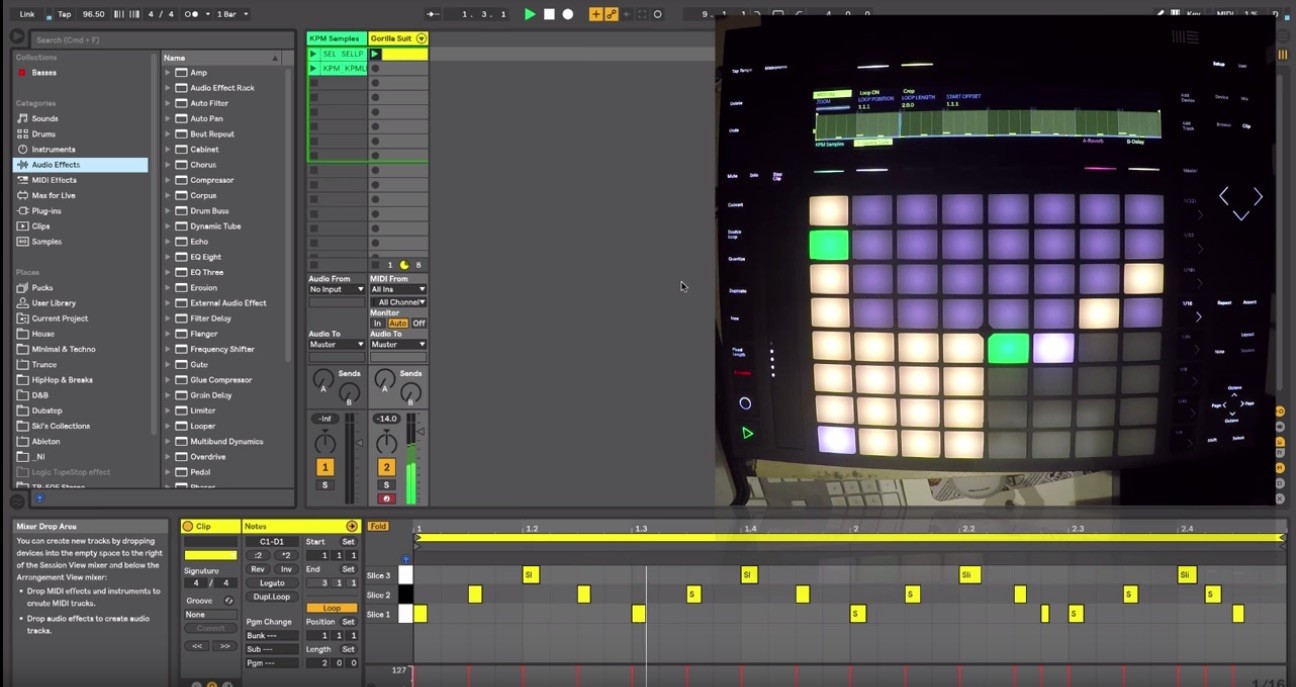Screen dimensions: 1296x687
Task: Open the Audio From No Input dropdown
Action: (337, 289)
